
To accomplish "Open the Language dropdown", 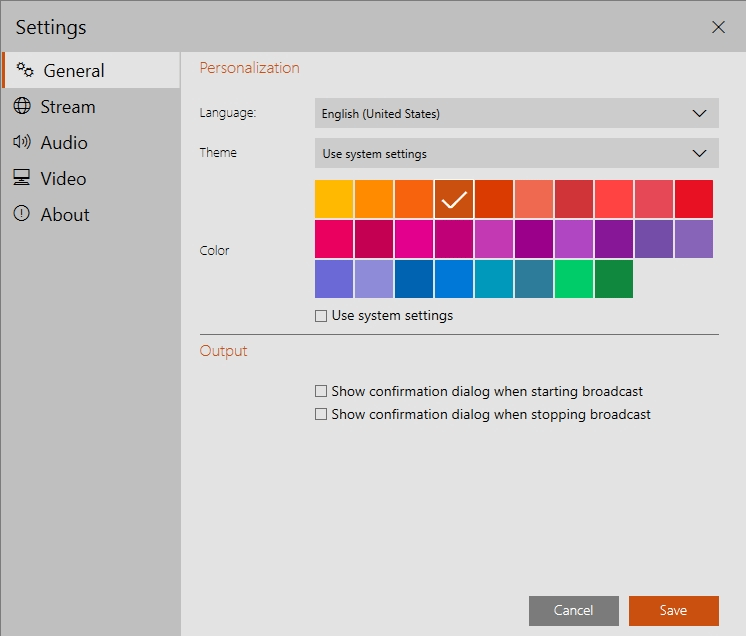I will (x=516, y=113).
